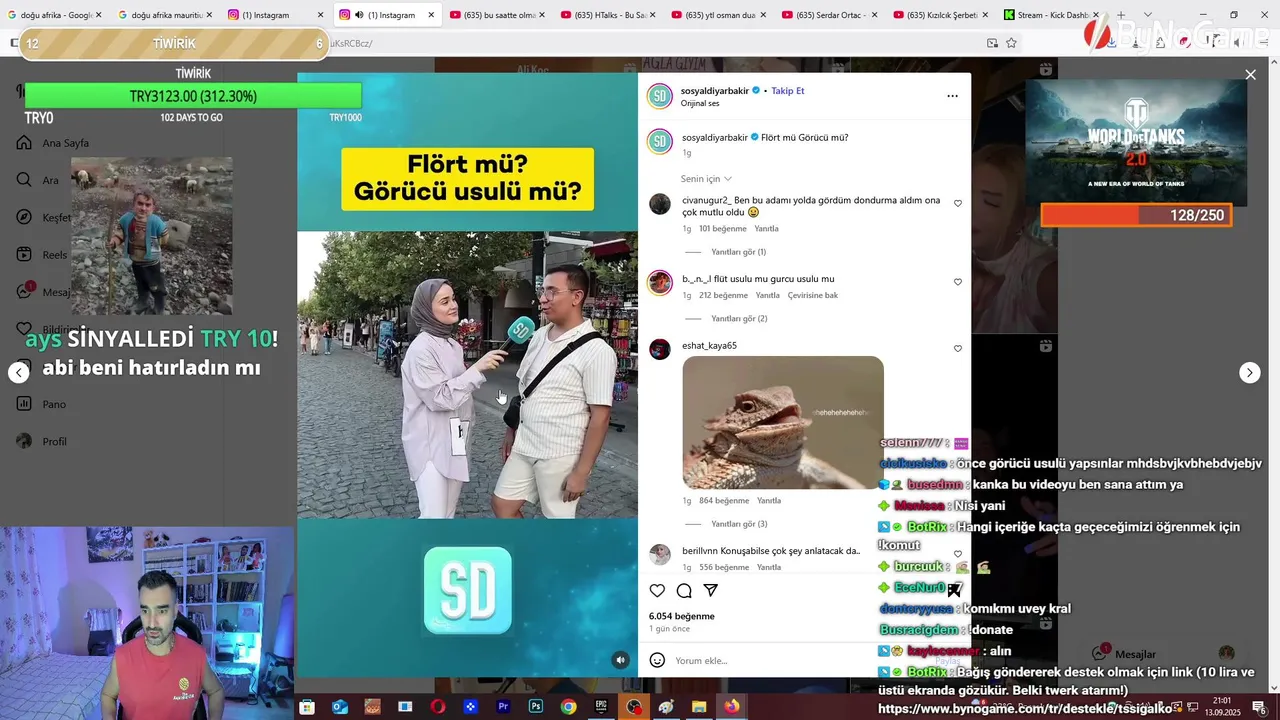Open notification center in system tray
The height and width of the screenshot is (720, 1280).
[x=1260, y=707]
